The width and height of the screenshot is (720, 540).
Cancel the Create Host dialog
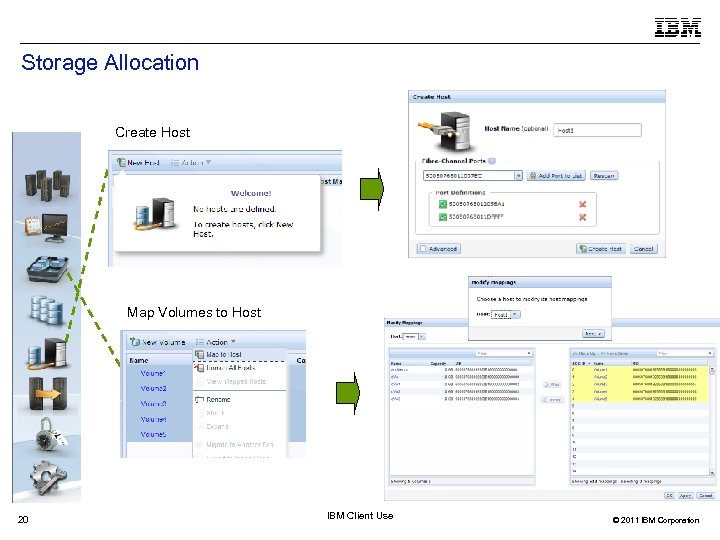coord(643,249)
